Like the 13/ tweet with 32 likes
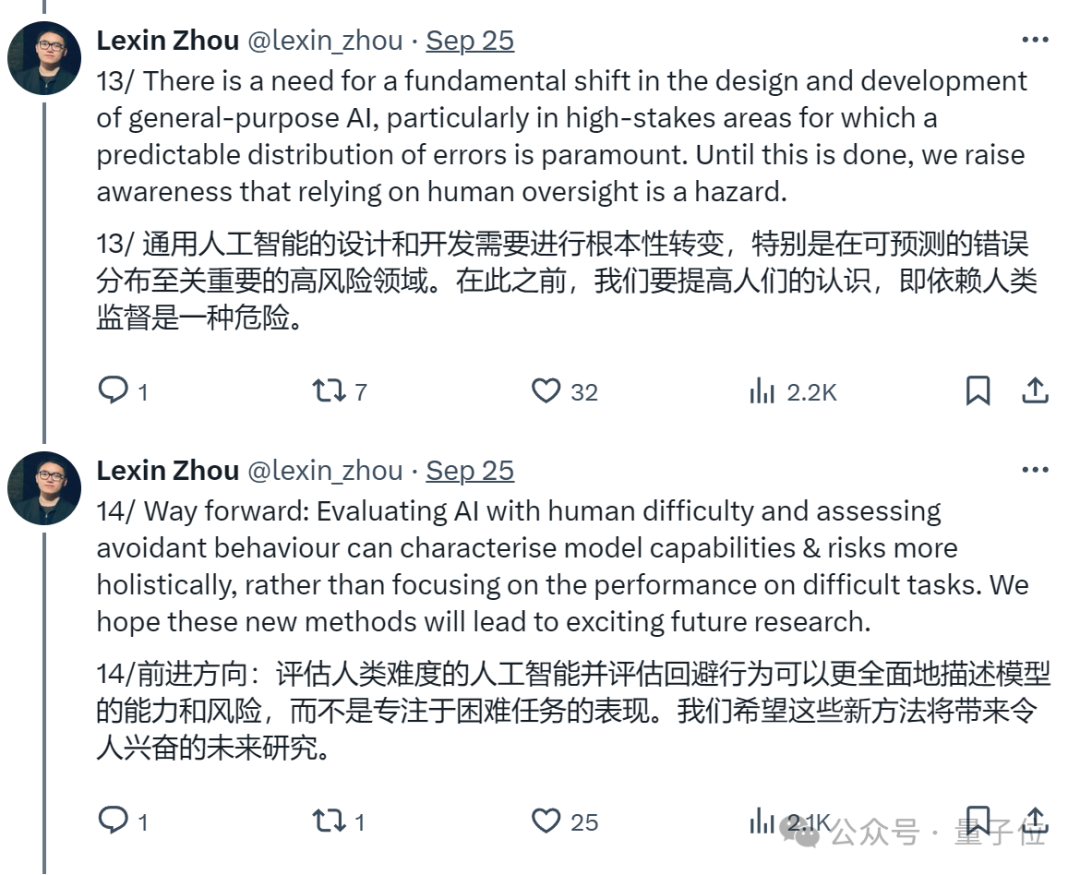Viewport: 1080px width, 875px height. click(x=546, y=390)
